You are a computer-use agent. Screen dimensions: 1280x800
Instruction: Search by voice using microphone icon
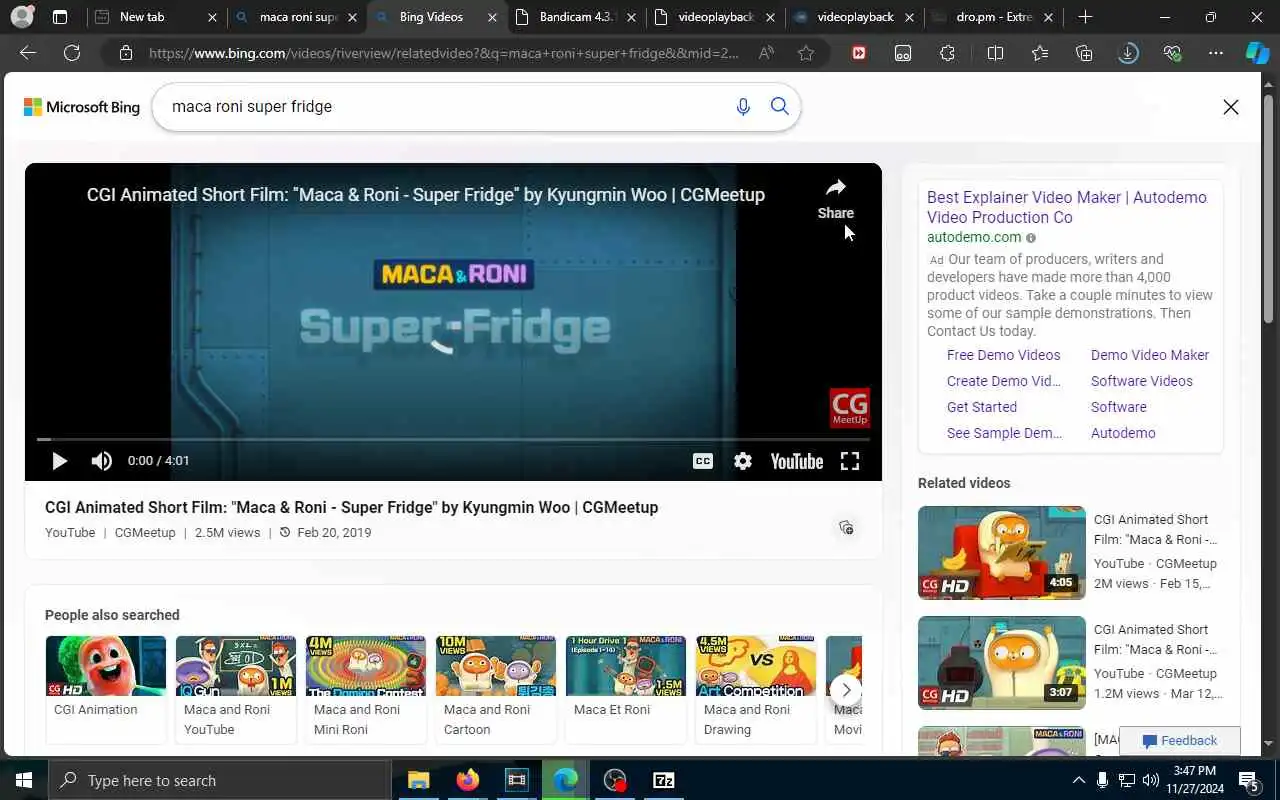coord(743,107)
